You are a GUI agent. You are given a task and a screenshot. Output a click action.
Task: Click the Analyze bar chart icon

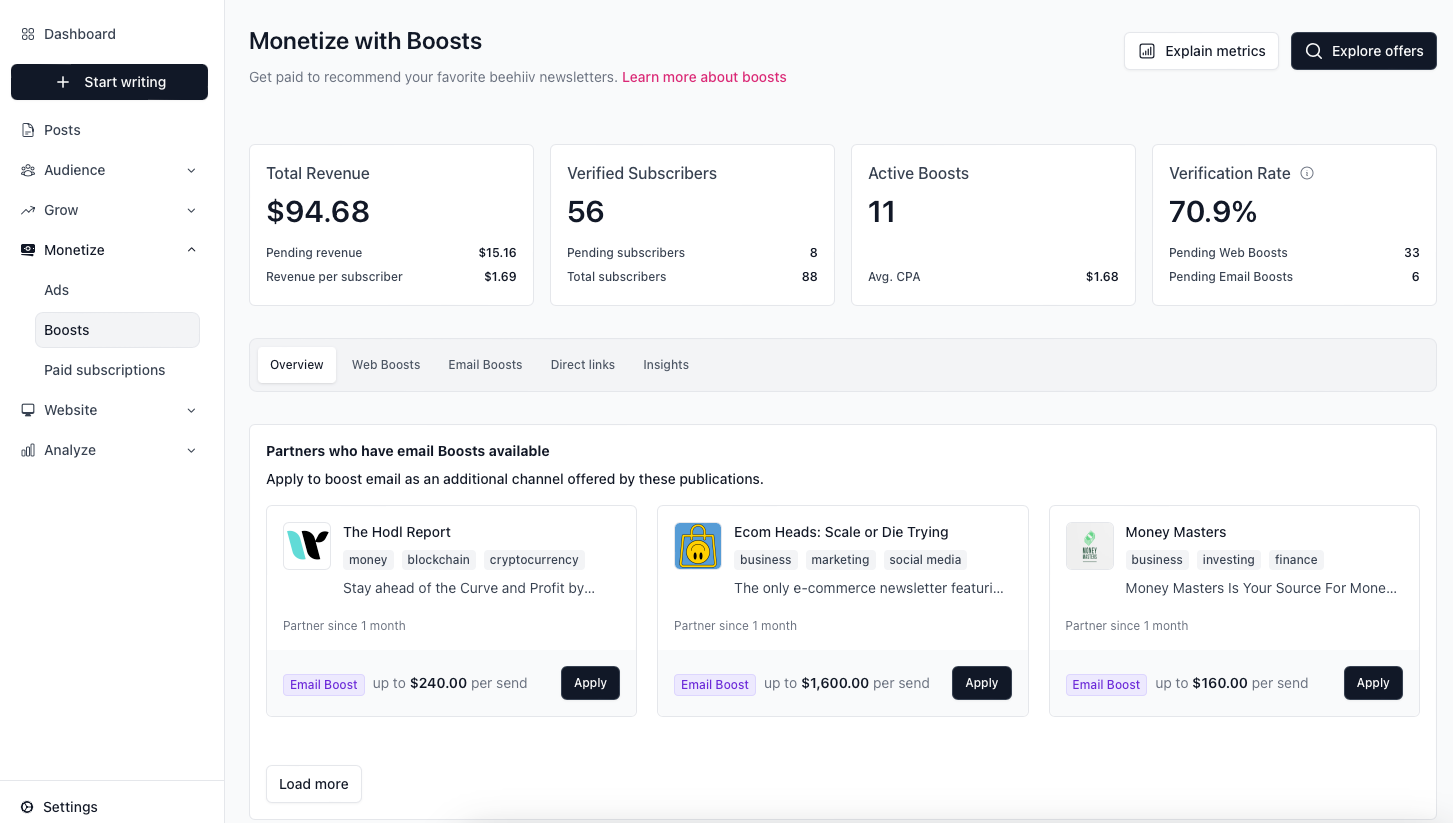(28, 450)
